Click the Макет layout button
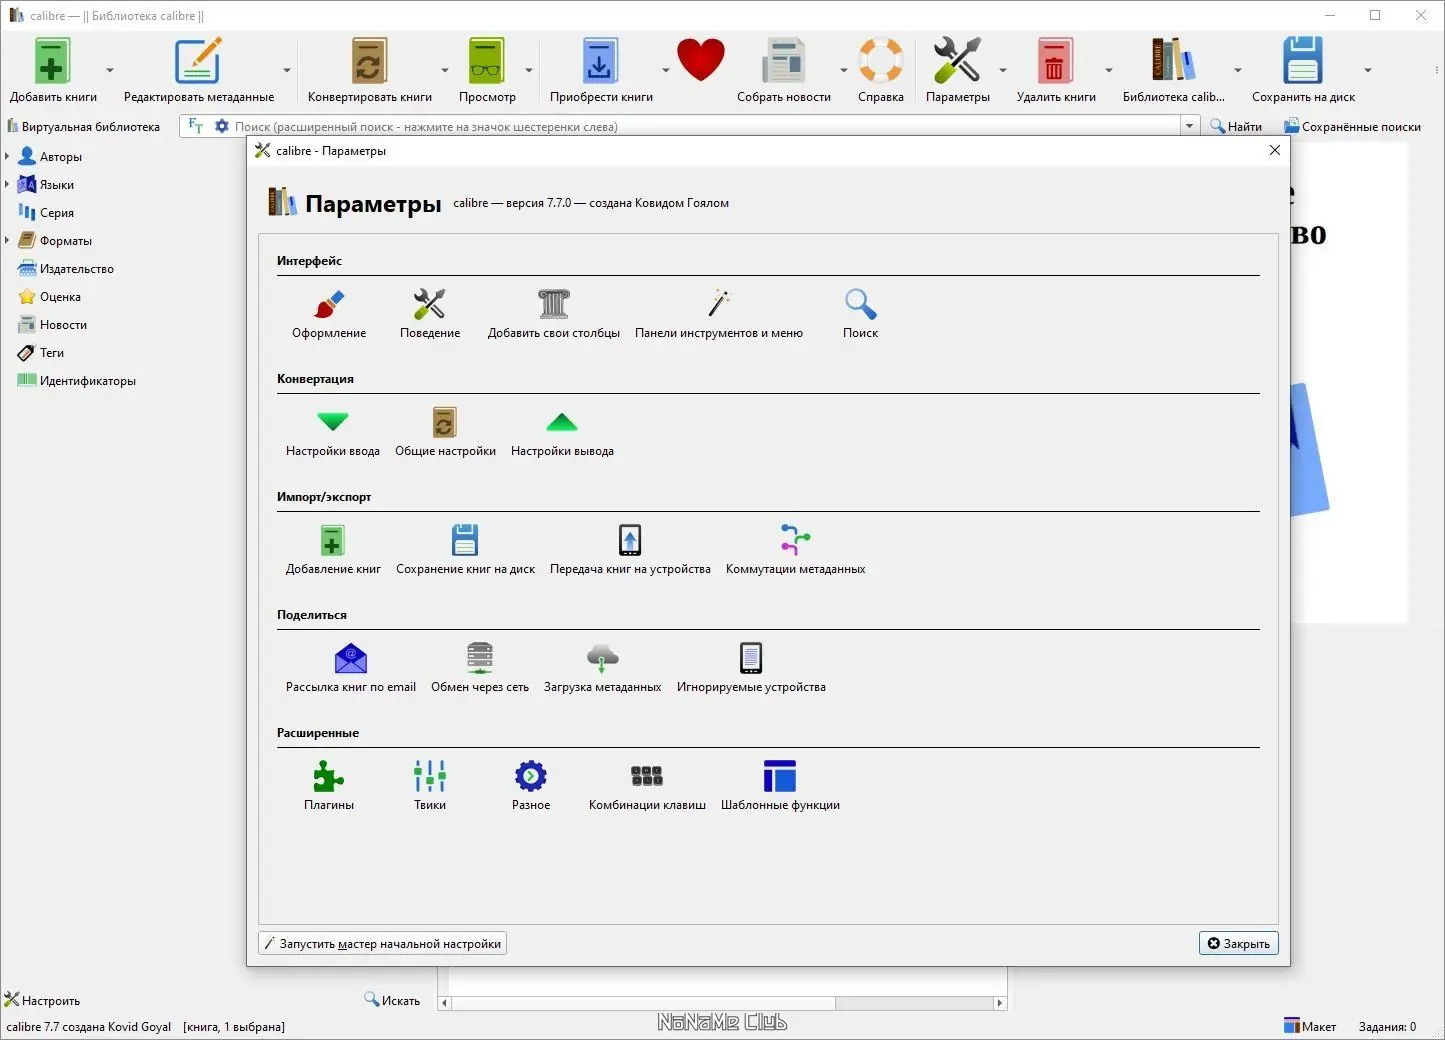1445x1040 pixels. 1310,1026
